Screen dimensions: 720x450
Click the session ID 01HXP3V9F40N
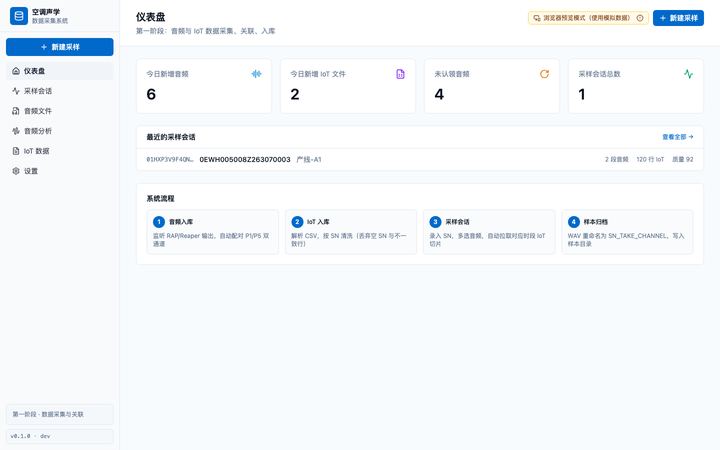point(170,159)
